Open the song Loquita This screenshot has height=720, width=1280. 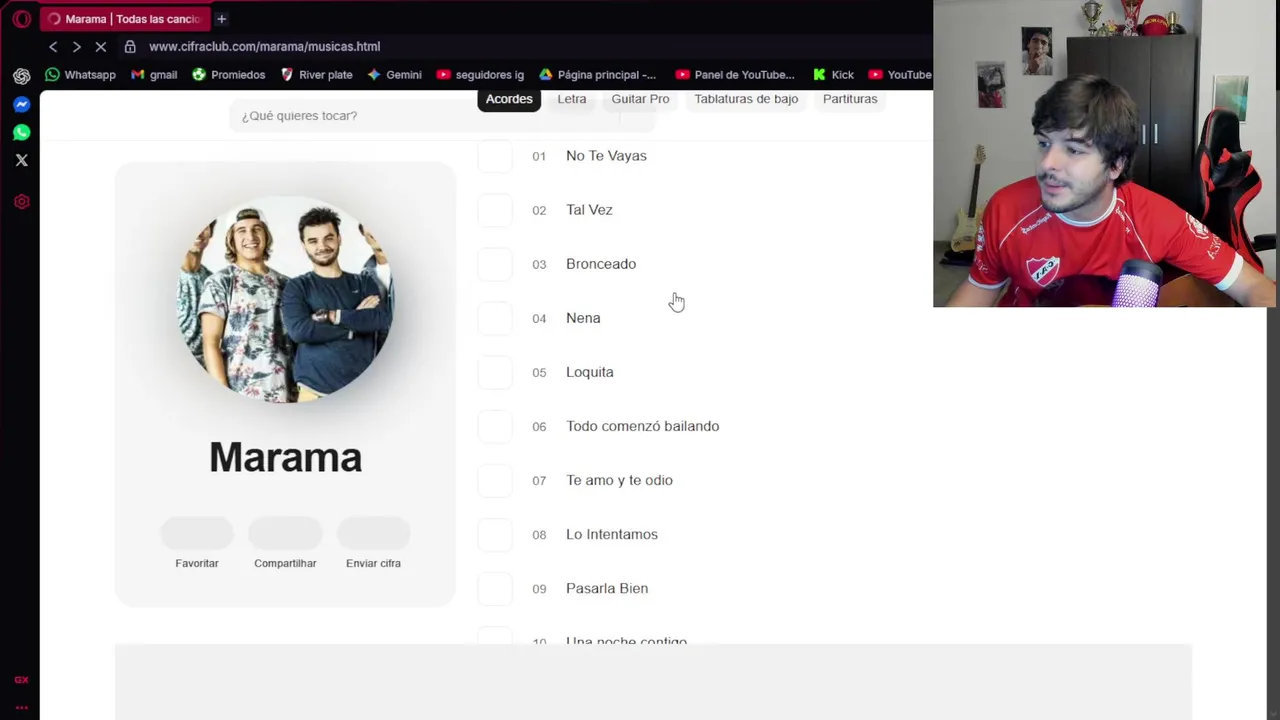590,372
